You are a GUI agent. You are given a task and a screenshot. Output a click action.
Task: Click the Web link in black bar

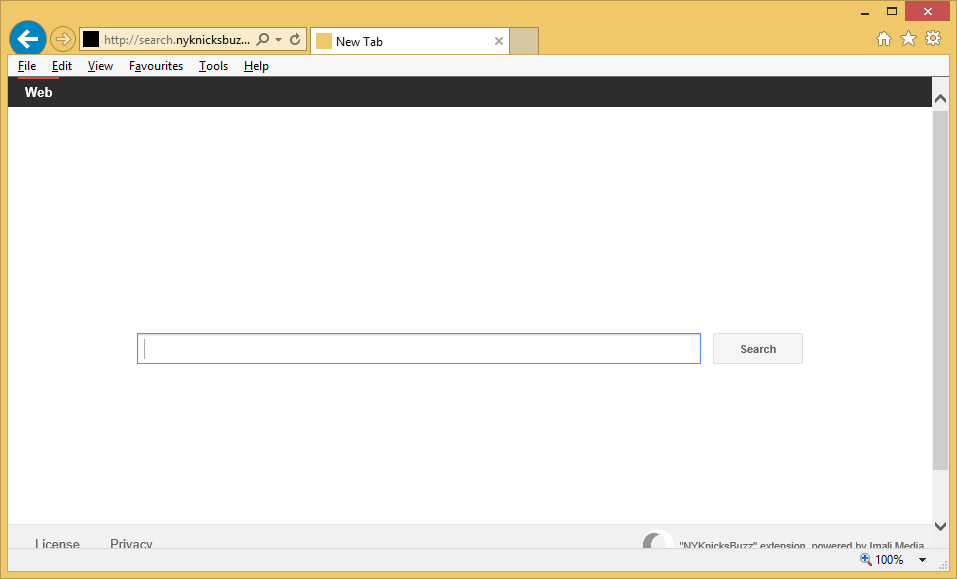coord(39,92)
